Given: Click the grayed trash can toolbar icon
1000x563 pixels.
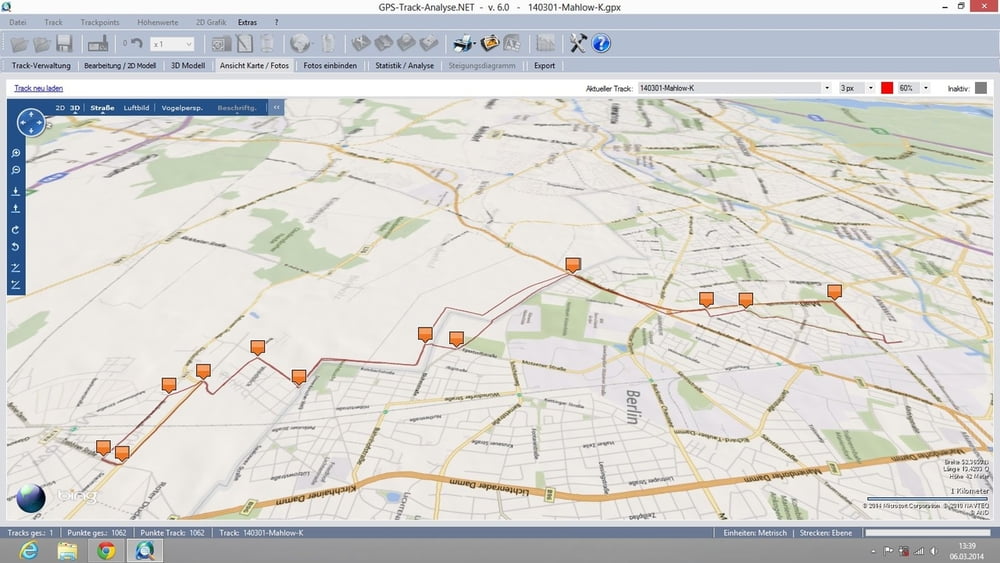Looking at the screenshot, I should click(267, 43).
